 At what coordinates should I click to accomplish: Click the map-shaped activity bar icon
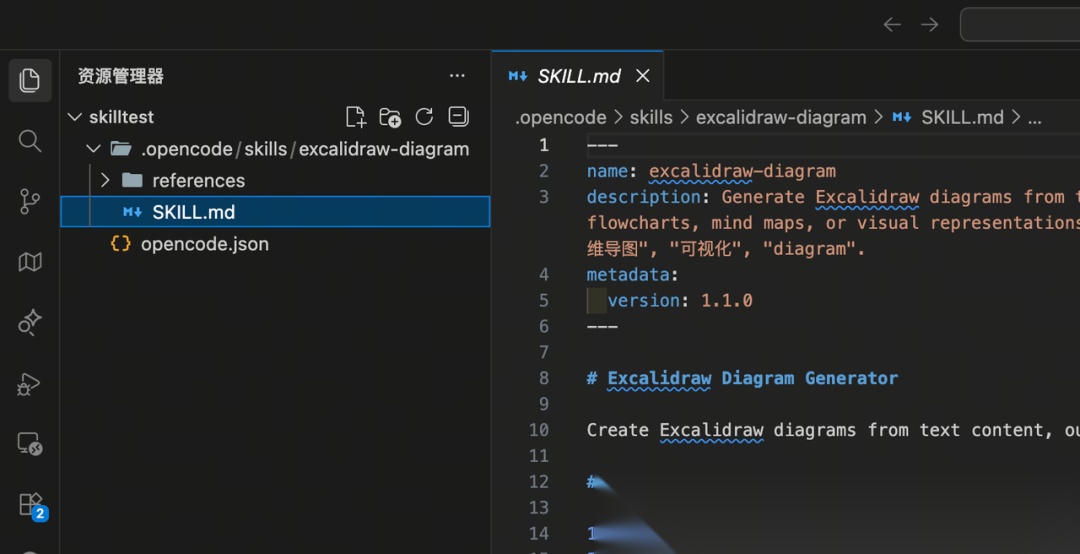pyautogui.click(x=30, y=262)
